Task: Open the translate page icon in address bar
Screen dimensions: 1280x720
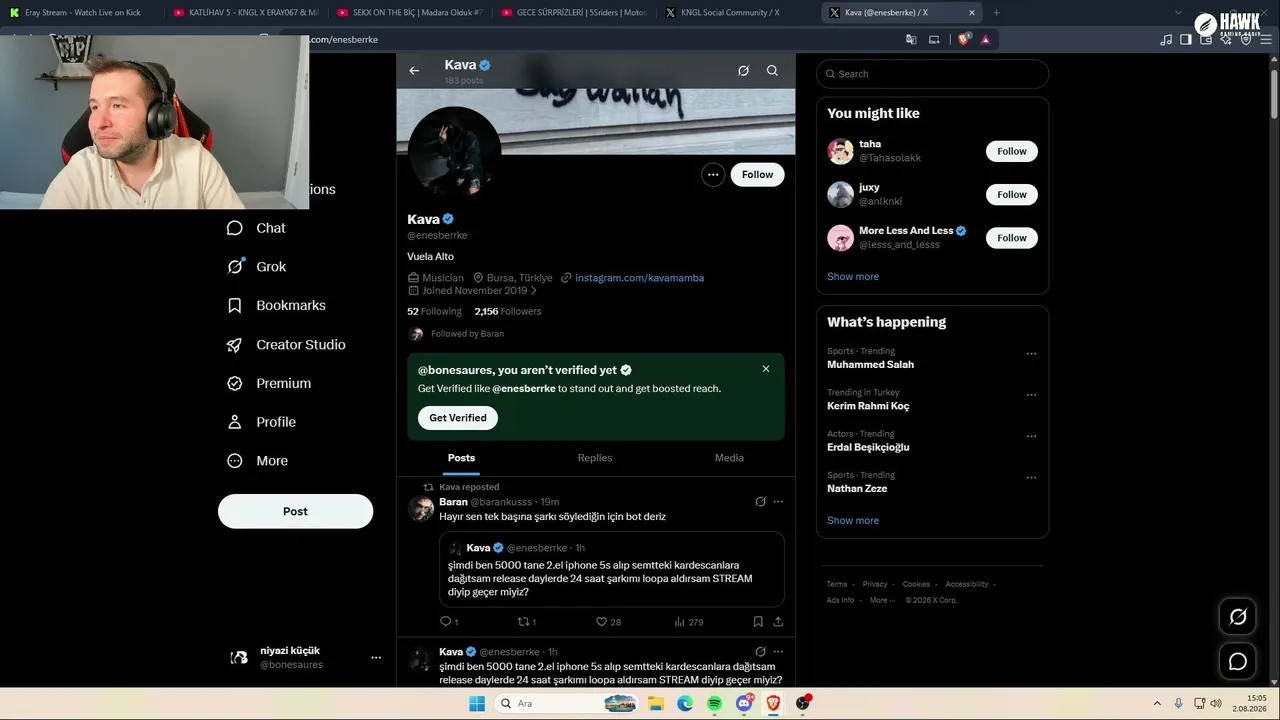Action: (x=911, y=40)
